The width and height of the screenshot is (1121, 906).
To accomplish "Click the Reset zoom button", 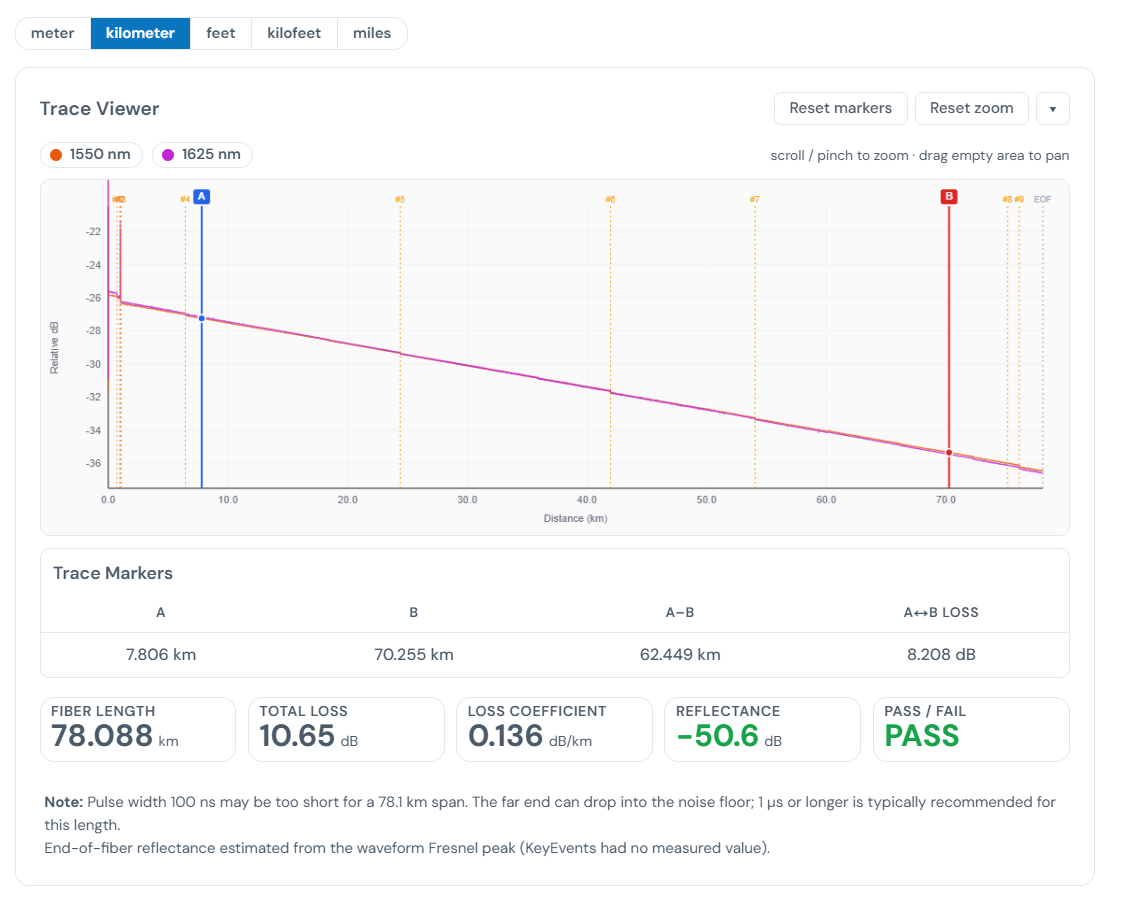I will click(971, 108).
